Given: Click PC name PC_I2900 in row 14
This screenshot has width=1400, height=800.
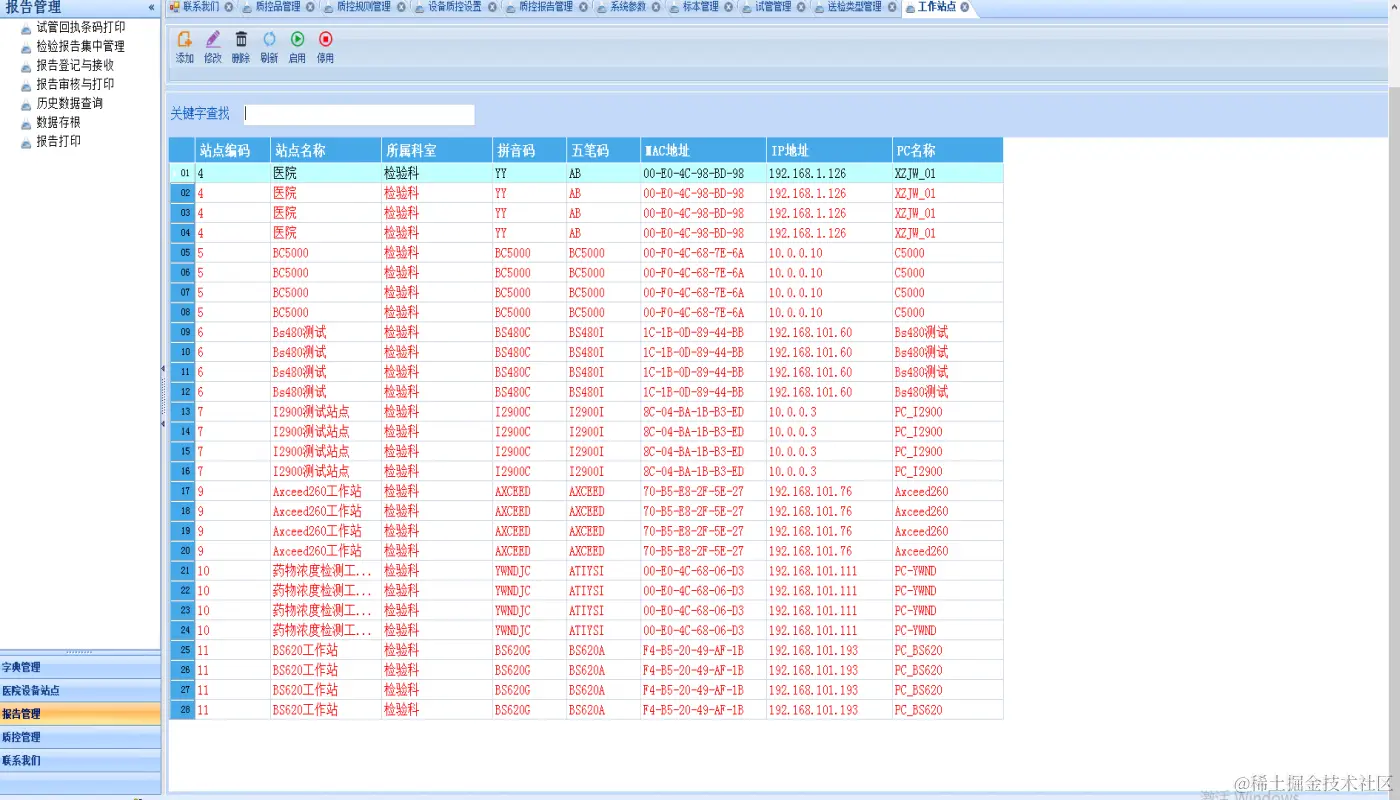Looking at the screenshot, I should pos(918,432).
